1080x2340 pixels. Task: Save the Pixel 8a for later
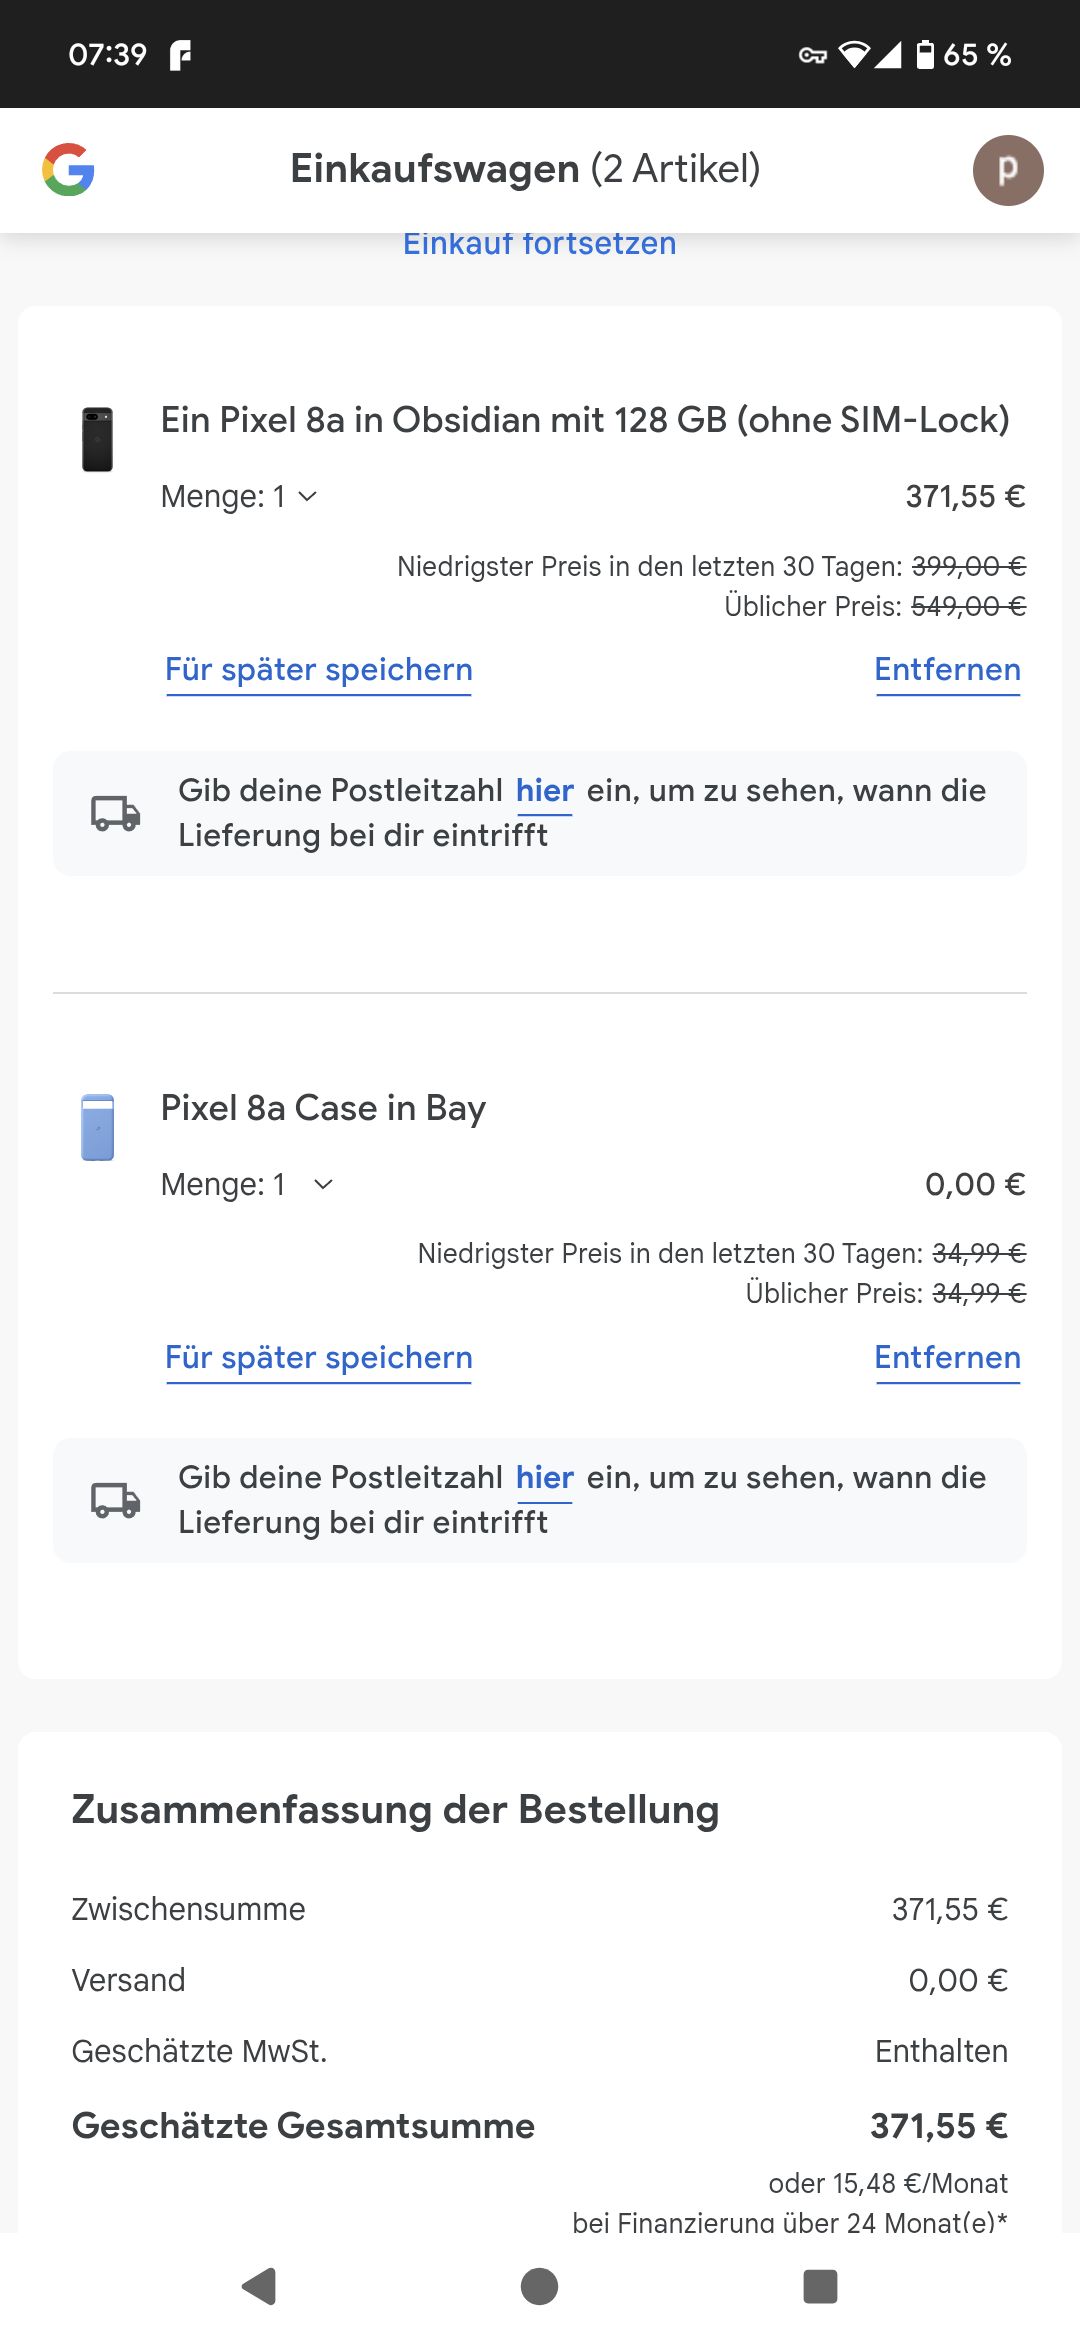318,670
